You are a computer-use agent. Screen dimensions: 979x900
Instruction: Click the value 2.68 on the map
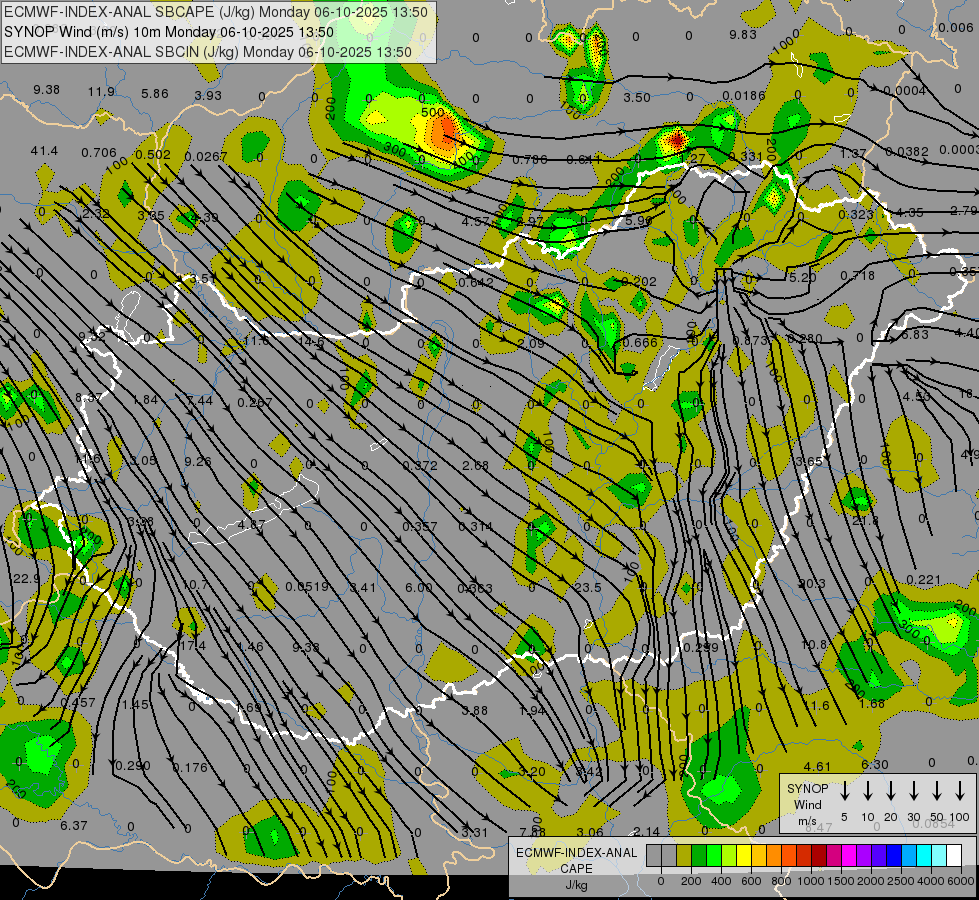[475, 465]
